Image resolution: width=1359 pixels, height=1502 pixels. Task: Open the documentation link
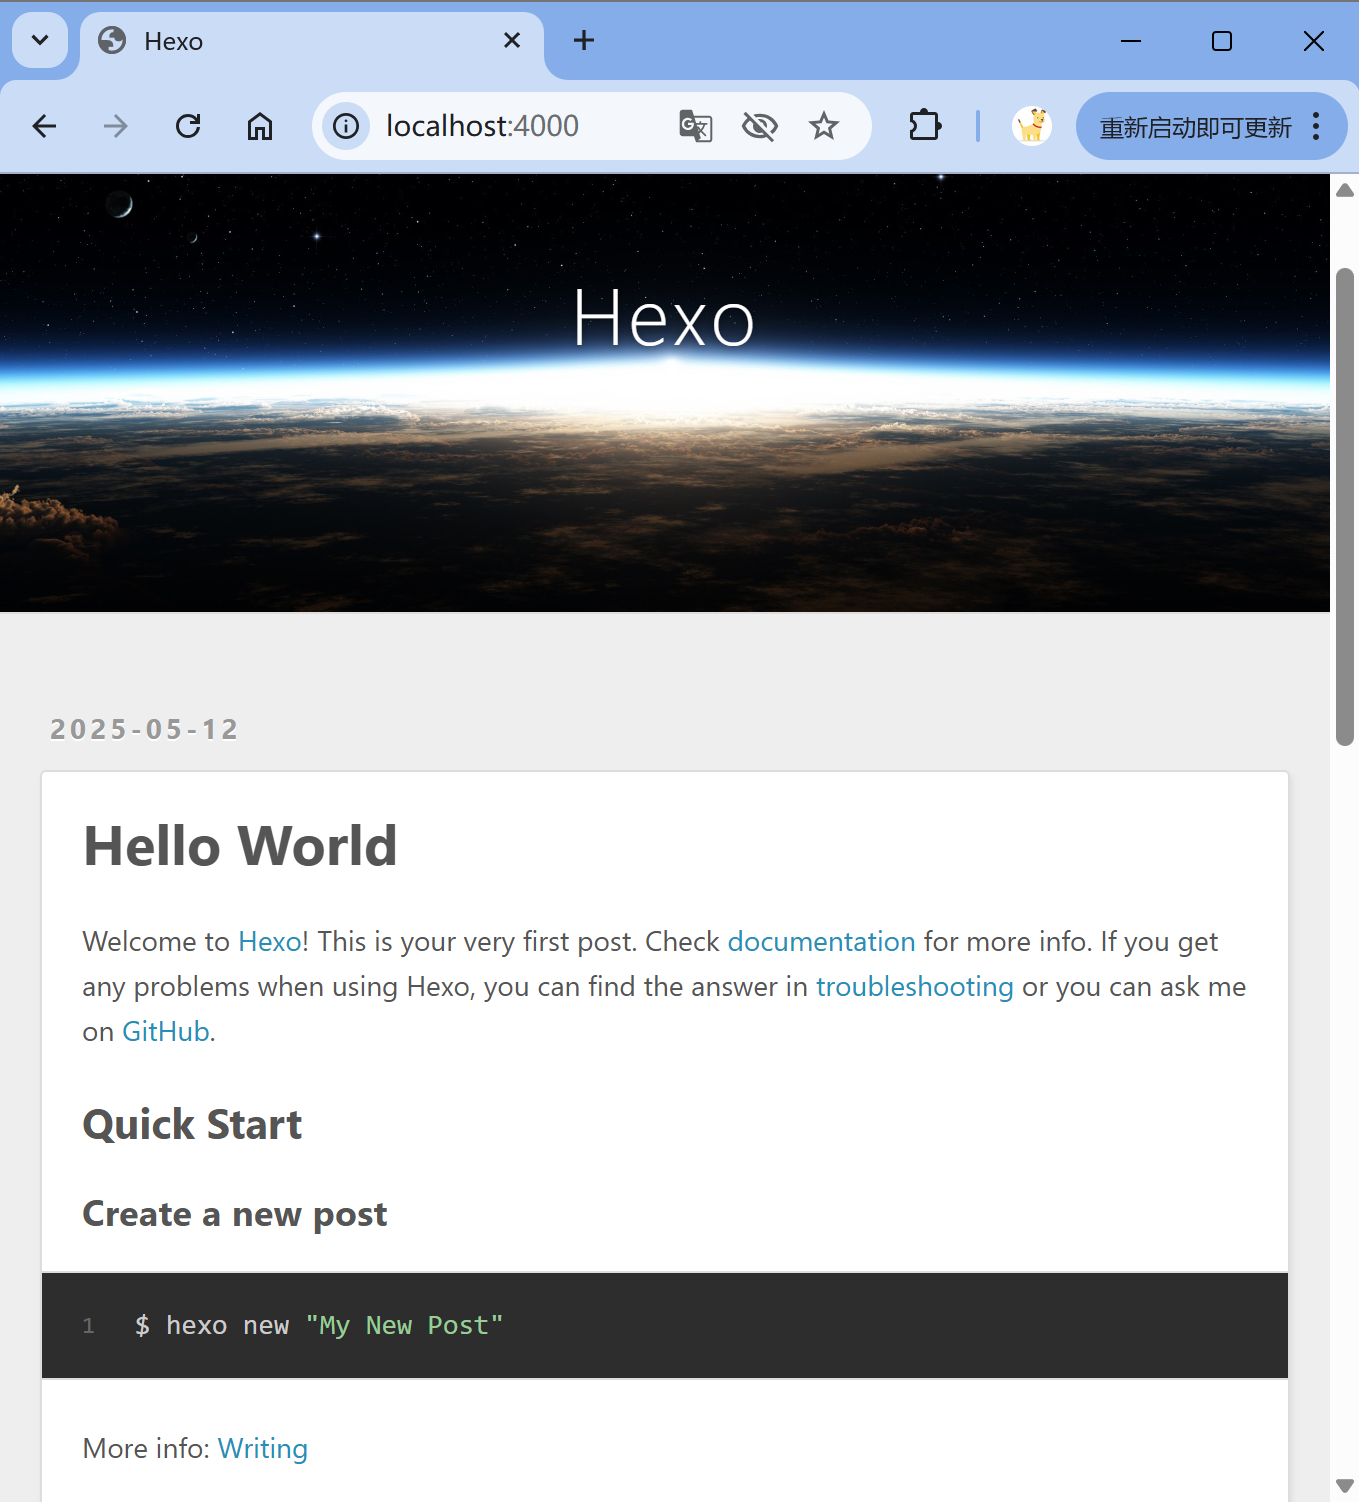[x=821, y=942]
